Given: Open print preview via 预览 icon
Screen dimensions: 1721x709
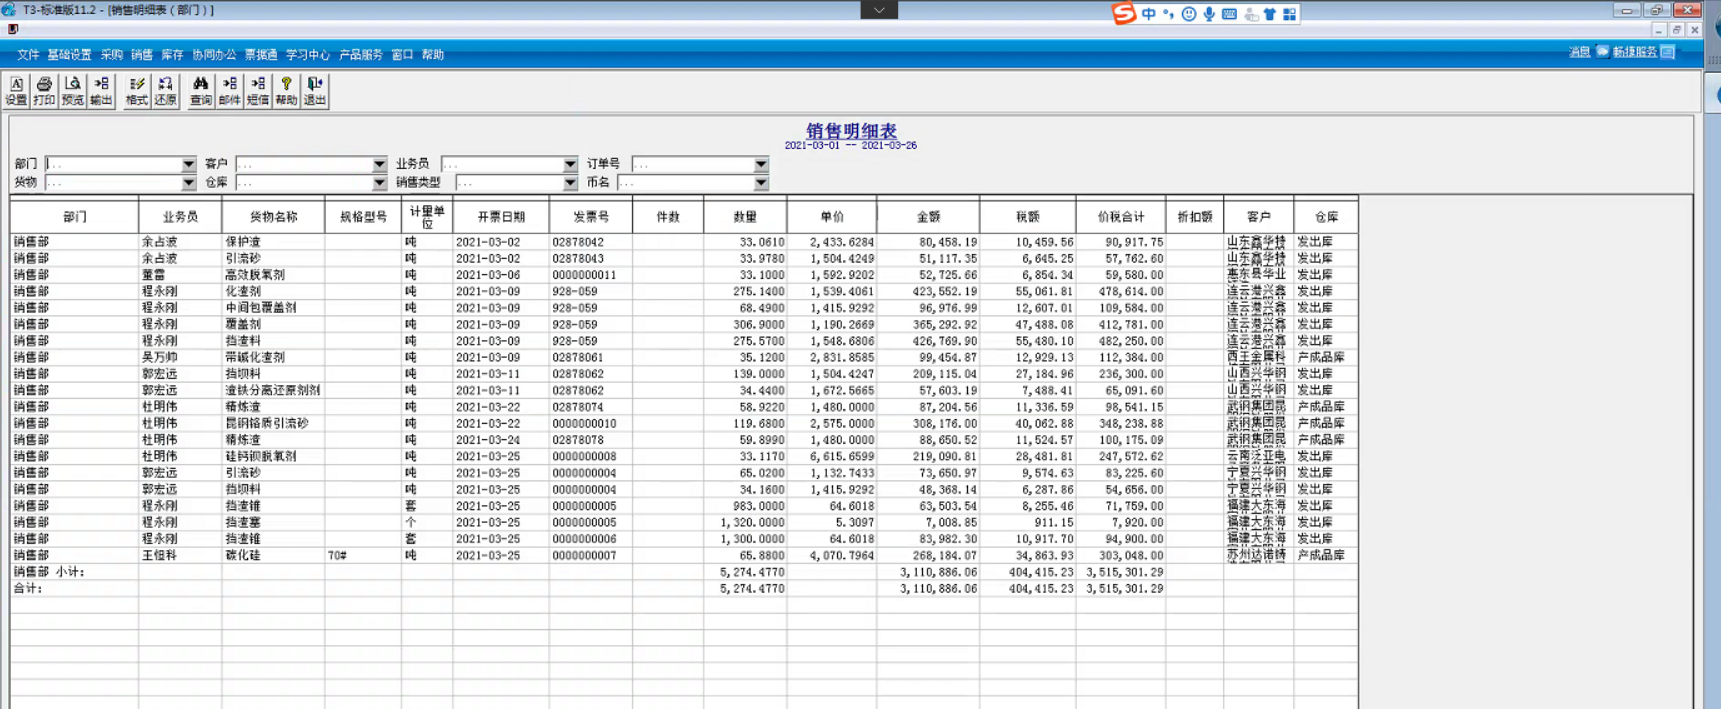Looking at the screenshot, I should pyautogui.click(x=73, y=90).
